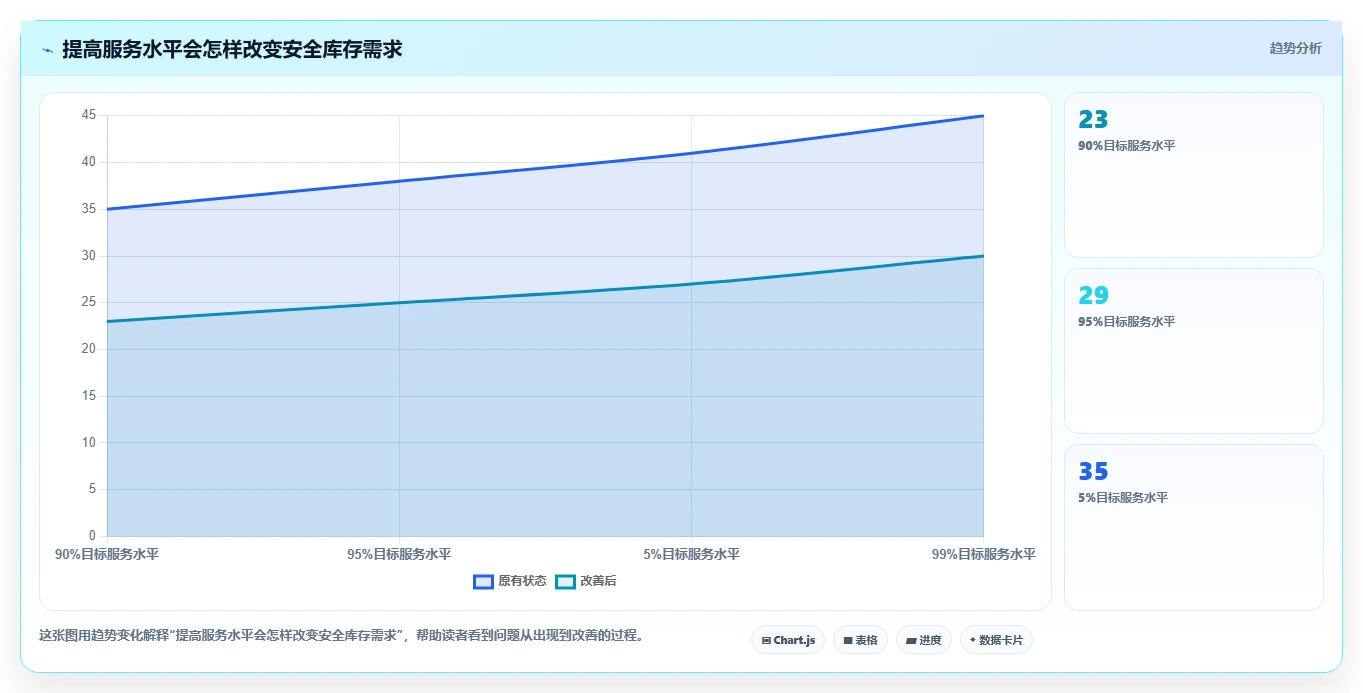Click the 5%目标服务水平 card caption under 35
Image resolution: width=1363 pixels, height=693 pixels.
coord(1123,498)
